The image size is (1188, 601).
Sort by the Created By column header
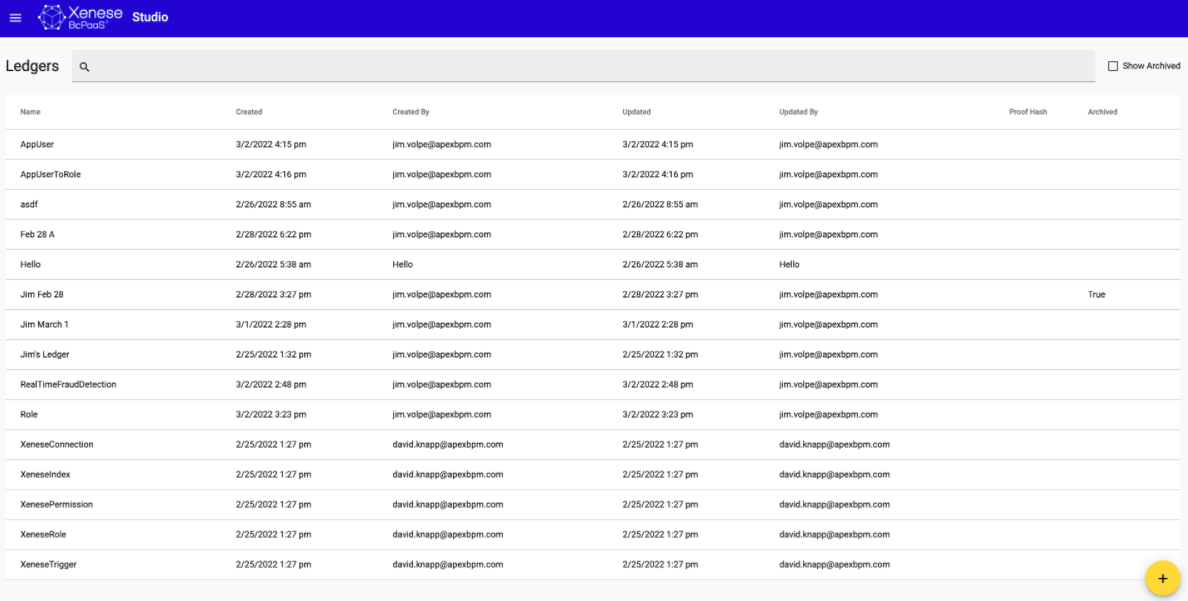[x=411, y=111]
